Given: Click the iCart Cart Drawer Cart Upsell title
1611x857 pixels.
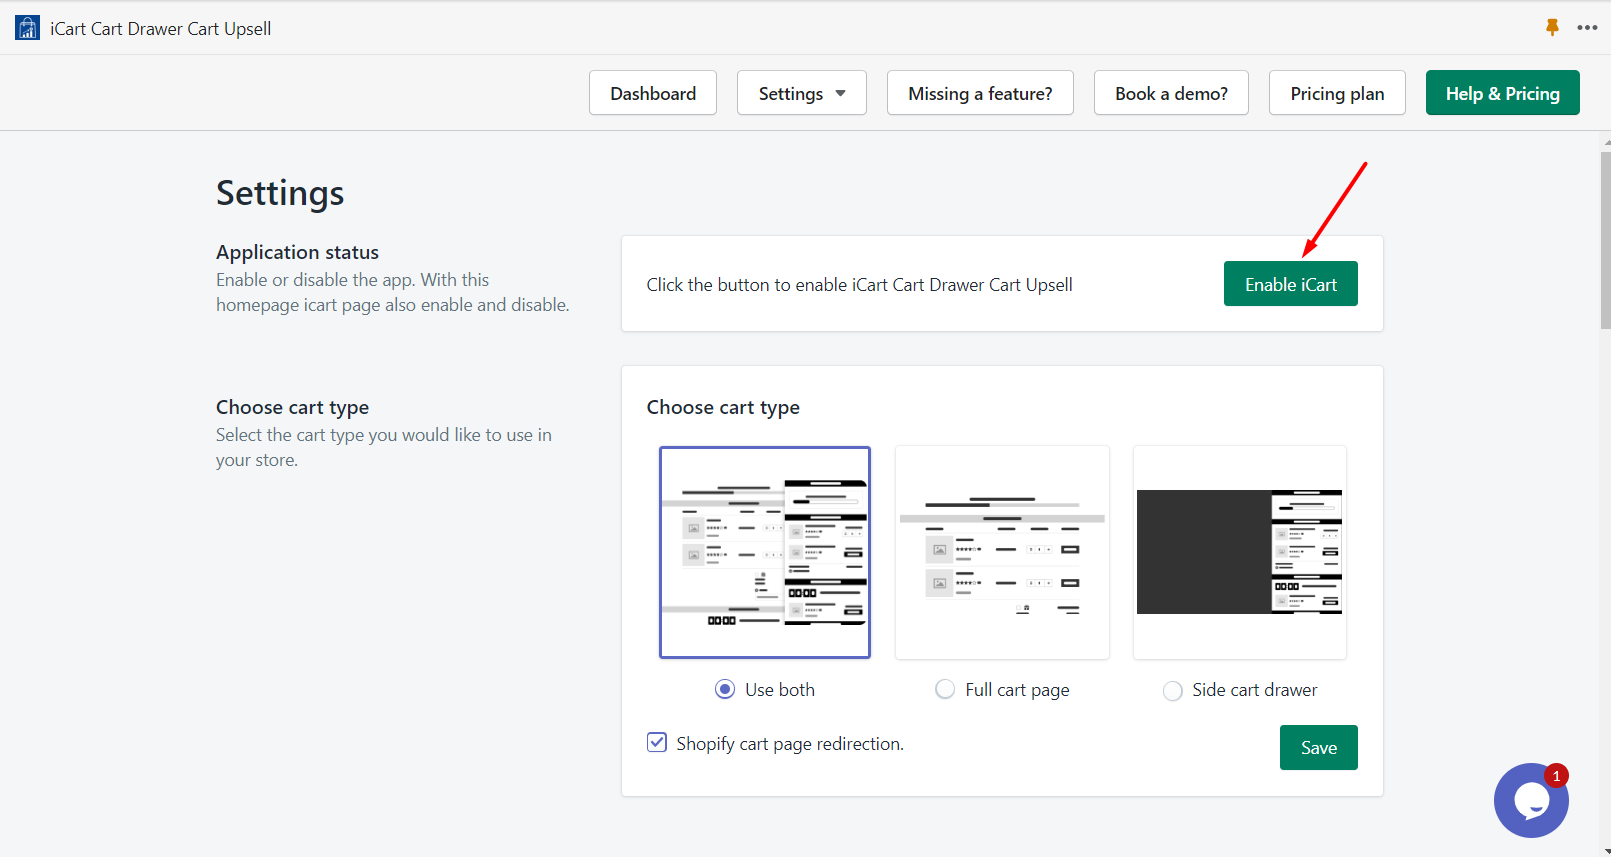Looking at the screenshot, I should (x=161, y=28).
